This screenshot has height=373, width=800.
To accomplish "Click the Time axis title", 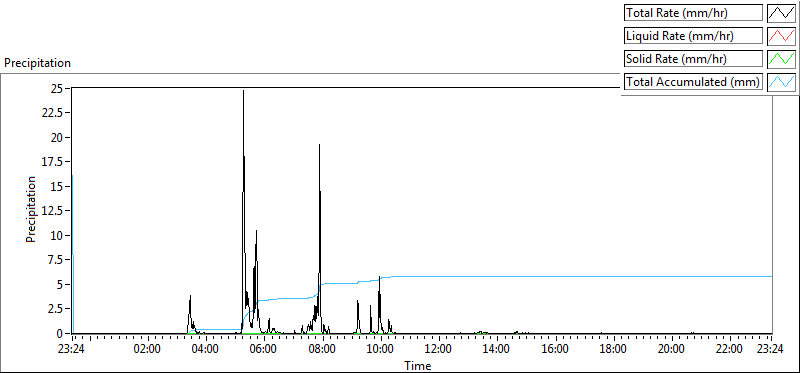I will click(418, 365).
